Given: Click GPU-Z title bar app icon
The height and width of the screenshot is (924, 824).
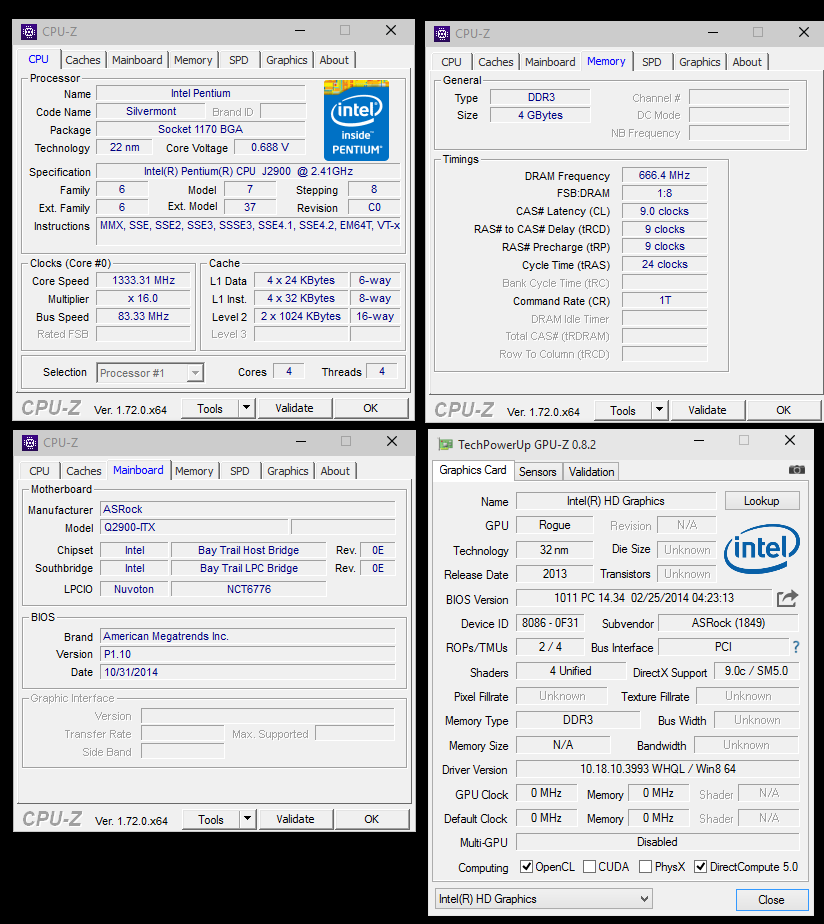Looking at the screenshot, I should [444, 444].
